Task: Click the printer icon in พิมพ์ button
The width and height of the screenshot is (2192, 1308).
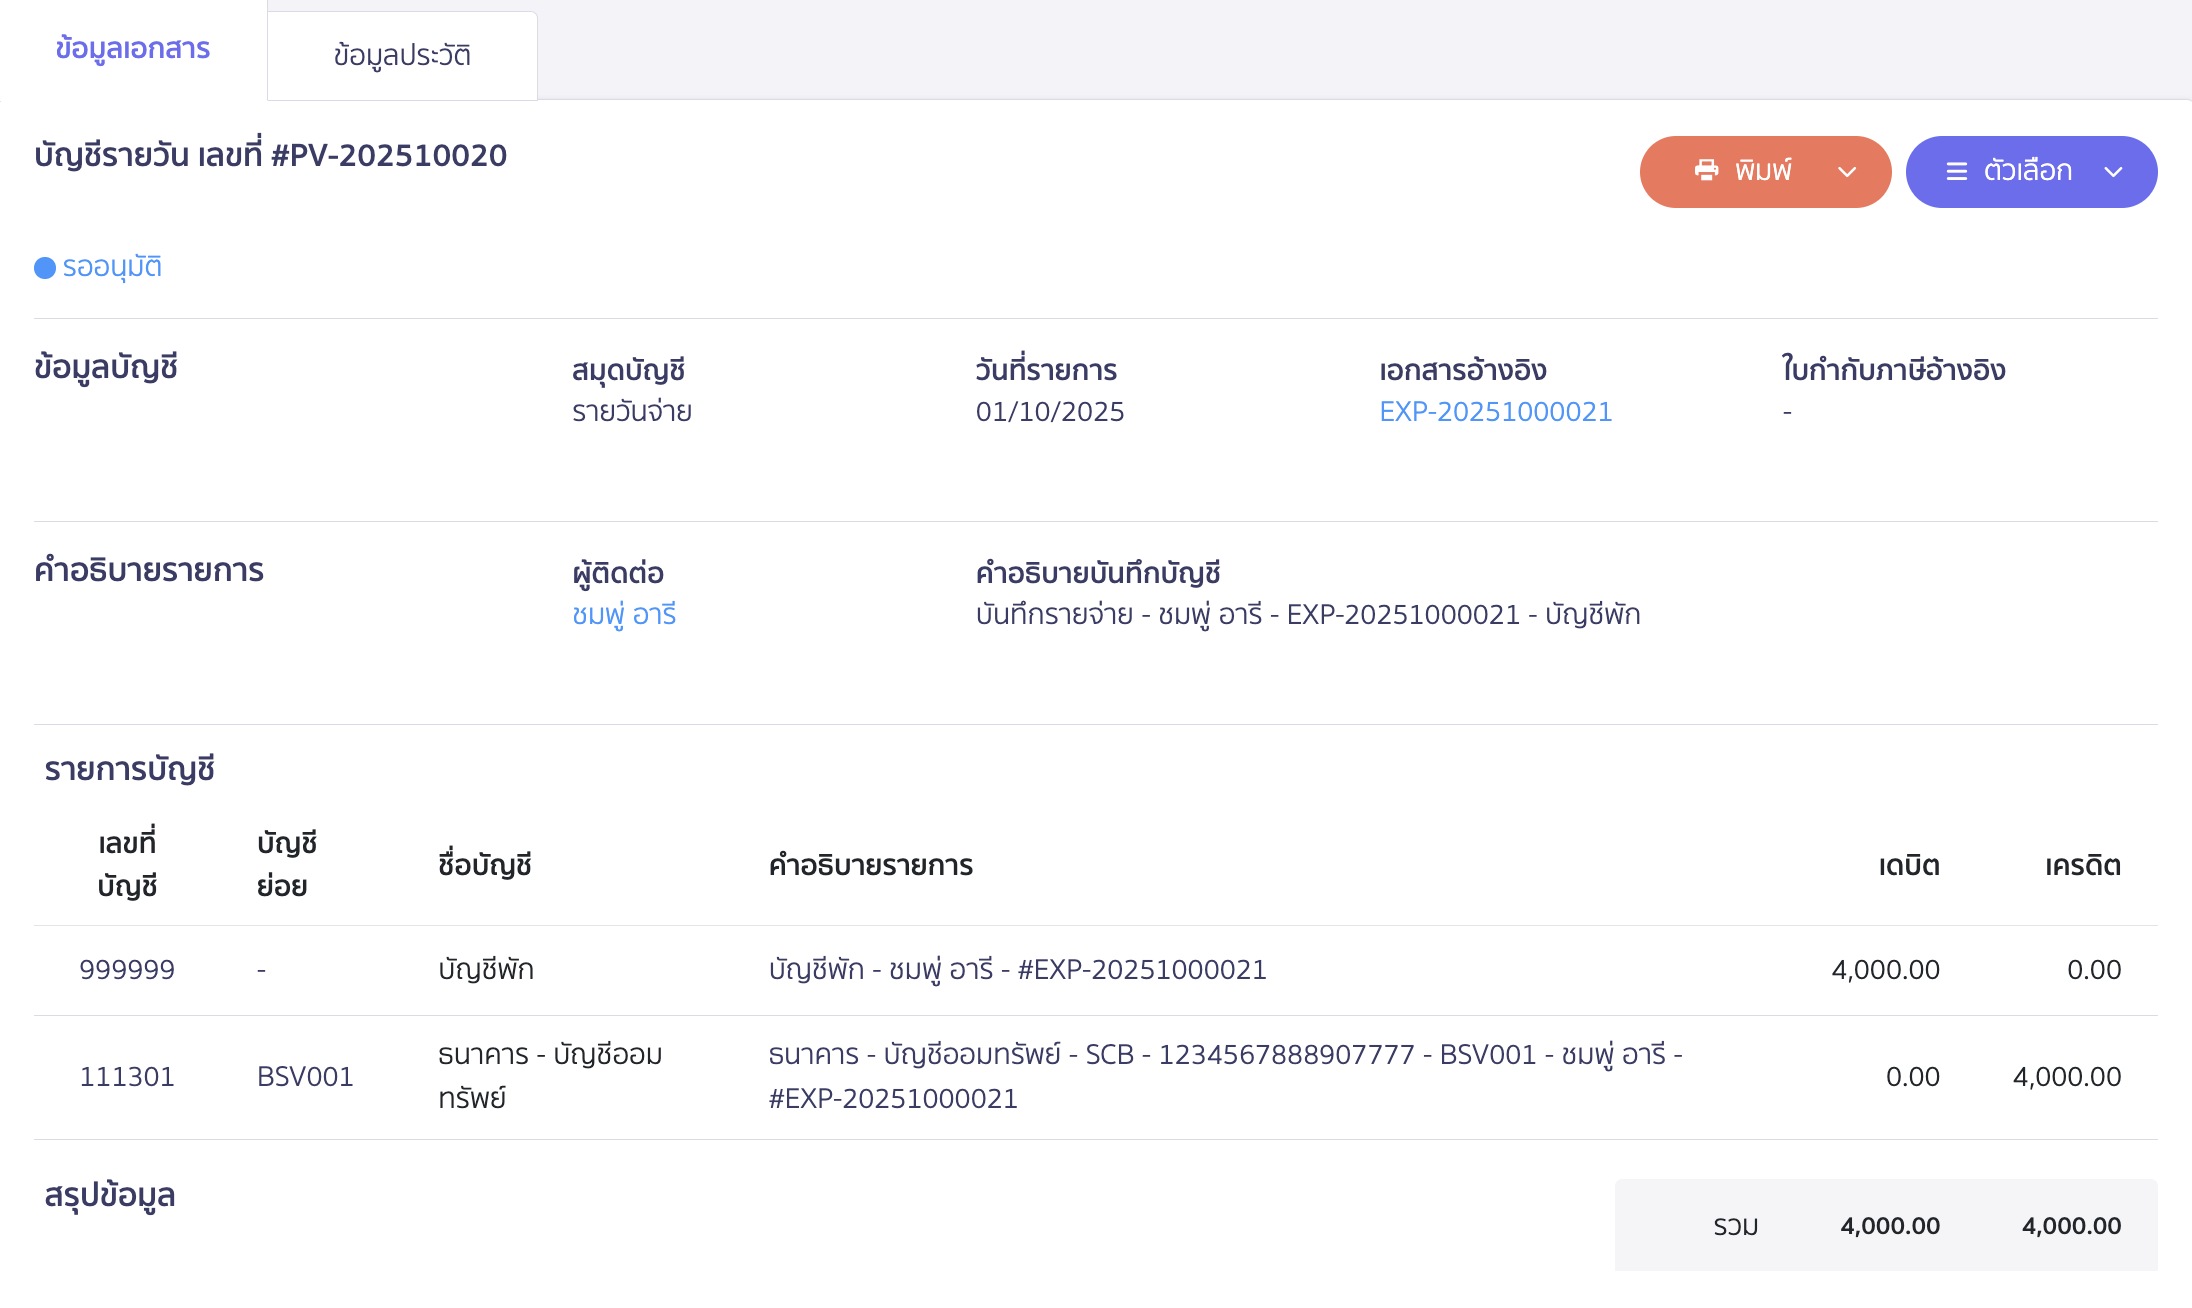Action: click(1706, 171)
